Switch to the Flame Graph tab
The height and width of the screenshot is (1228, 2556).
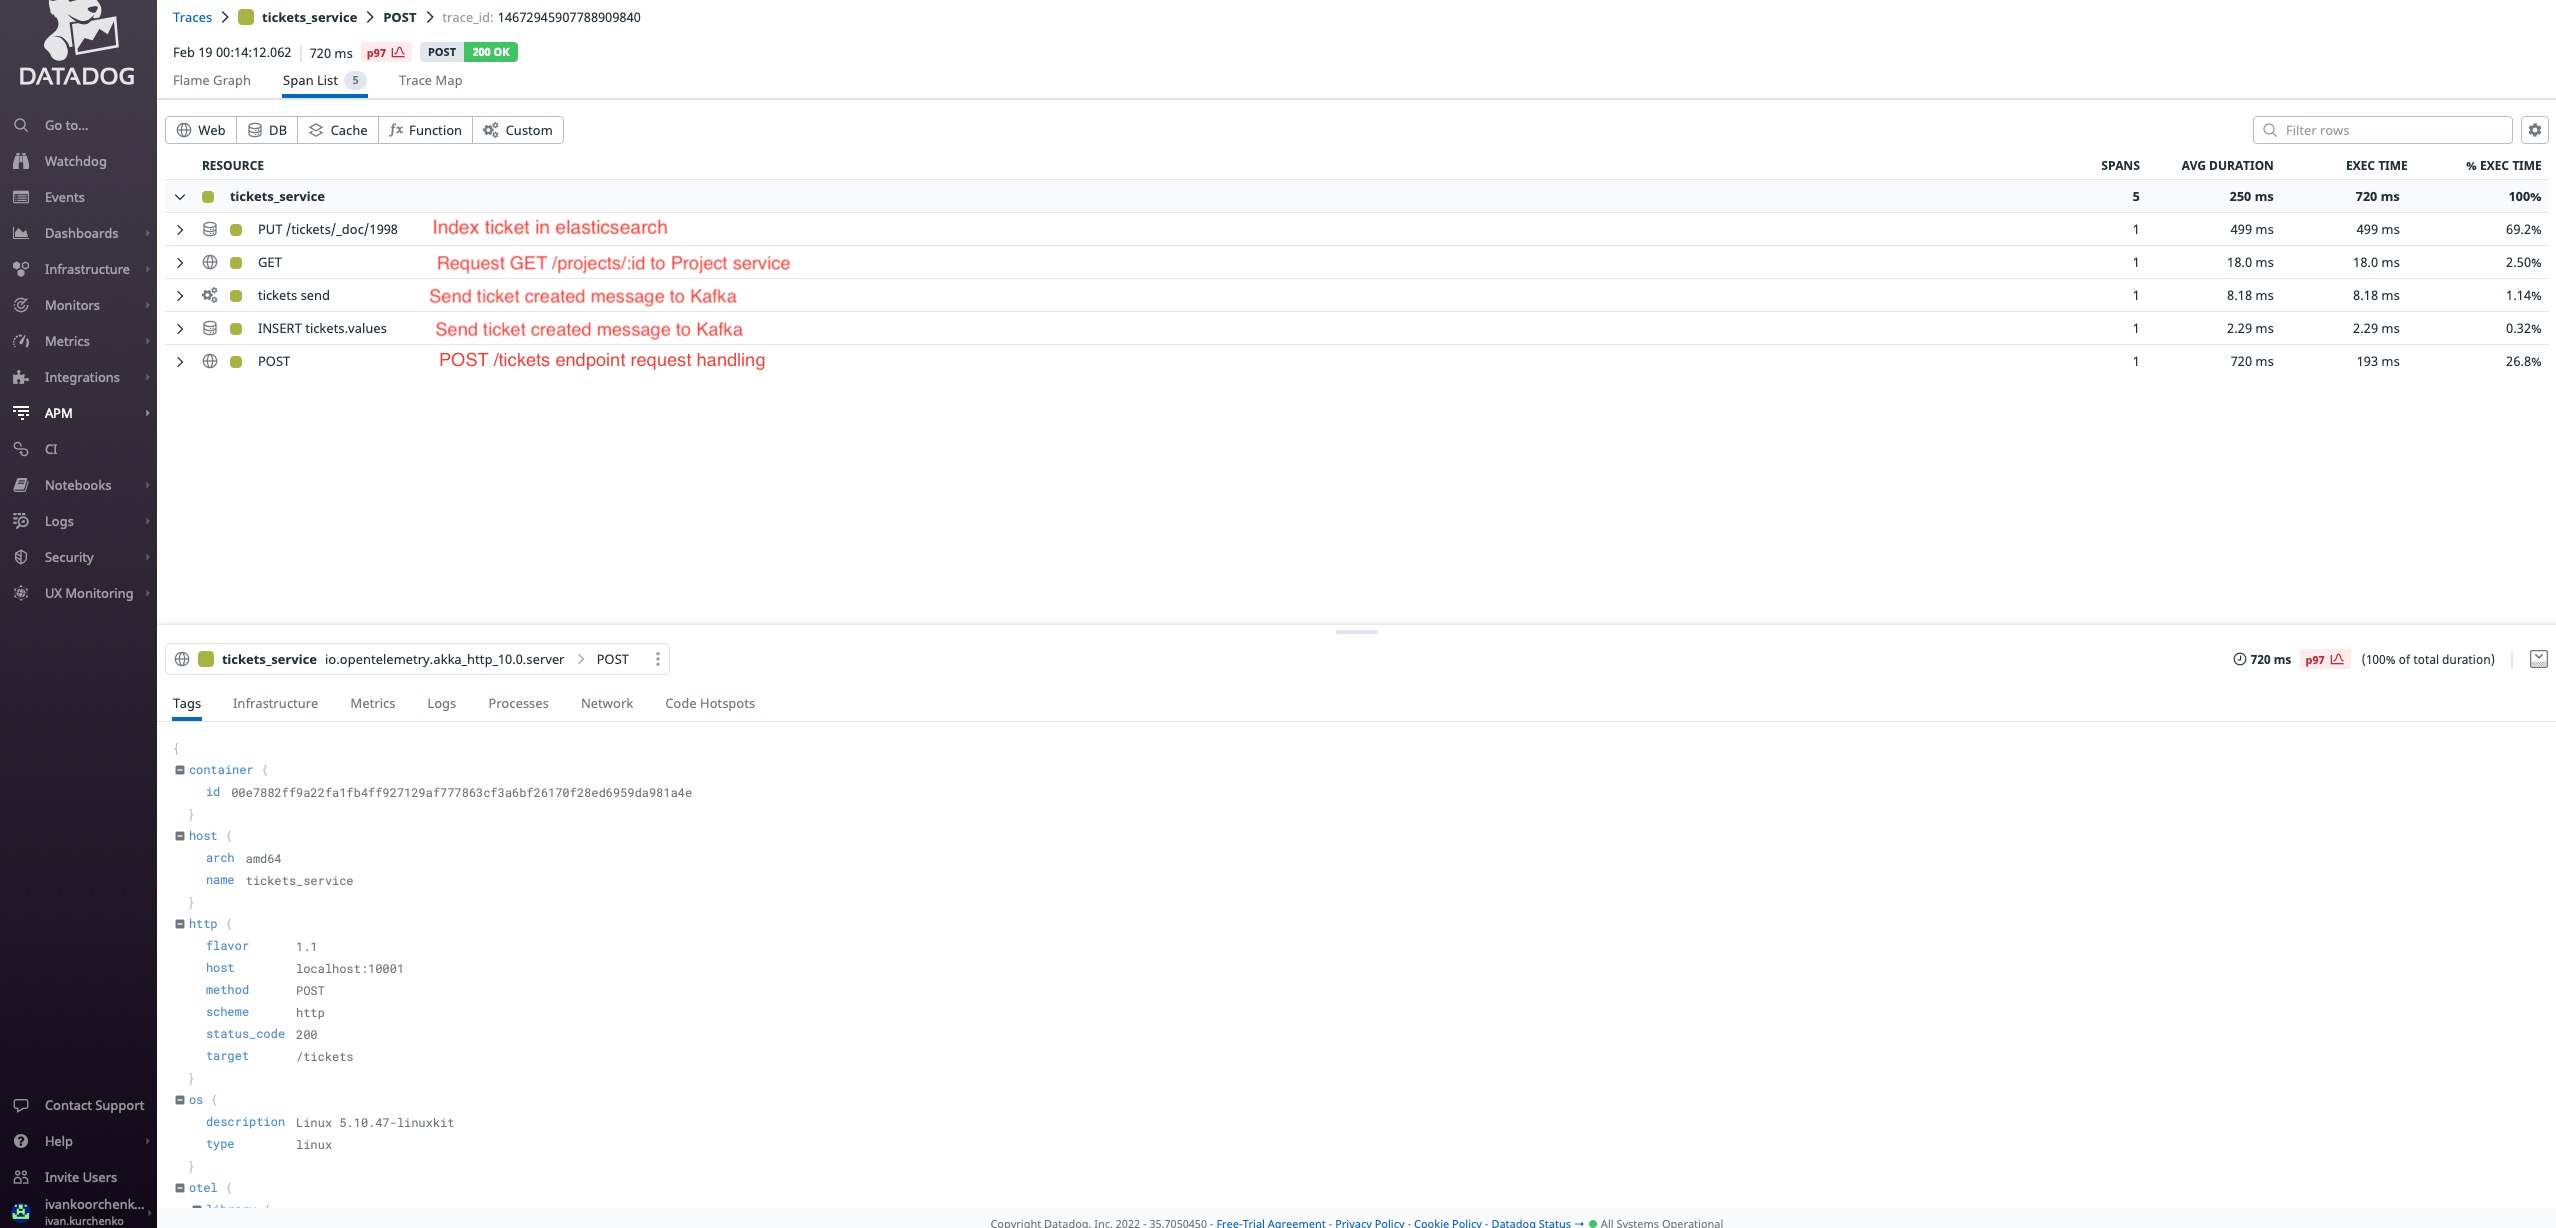212,80
